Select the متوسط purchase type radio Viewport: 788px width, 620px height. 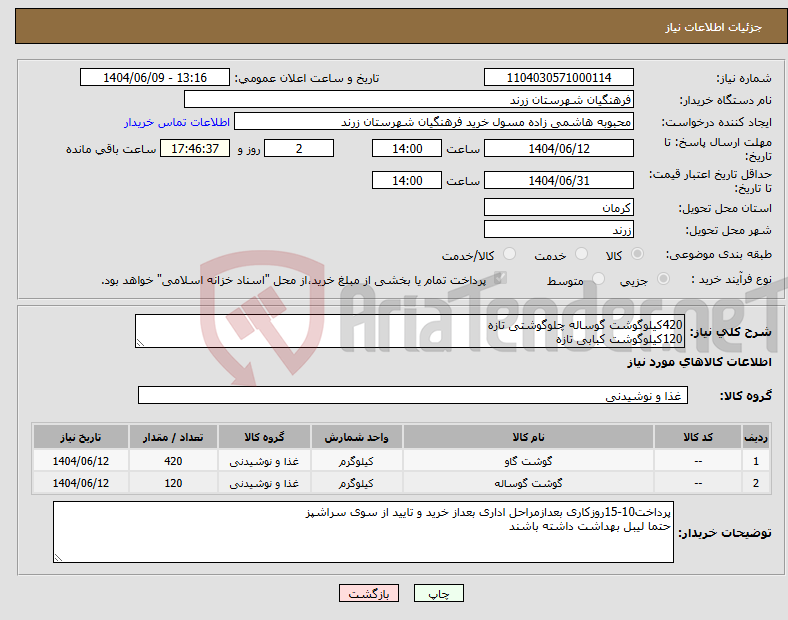(x=598, y=278)
